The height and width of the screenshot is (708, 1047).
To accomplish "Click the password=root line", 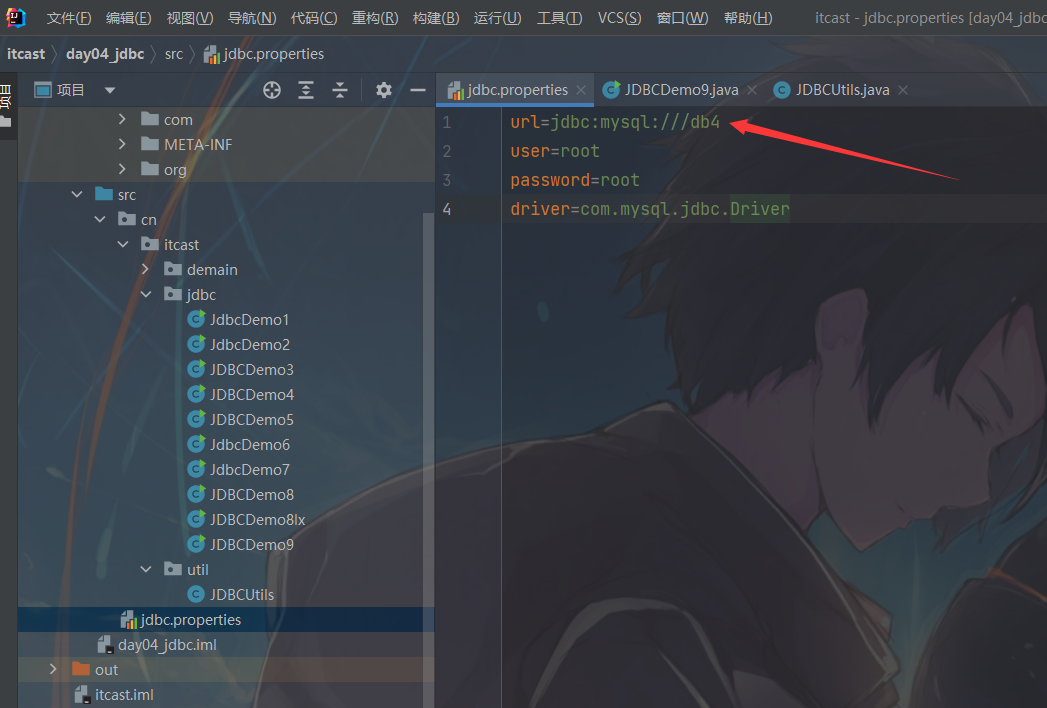I will click(575, 180).
